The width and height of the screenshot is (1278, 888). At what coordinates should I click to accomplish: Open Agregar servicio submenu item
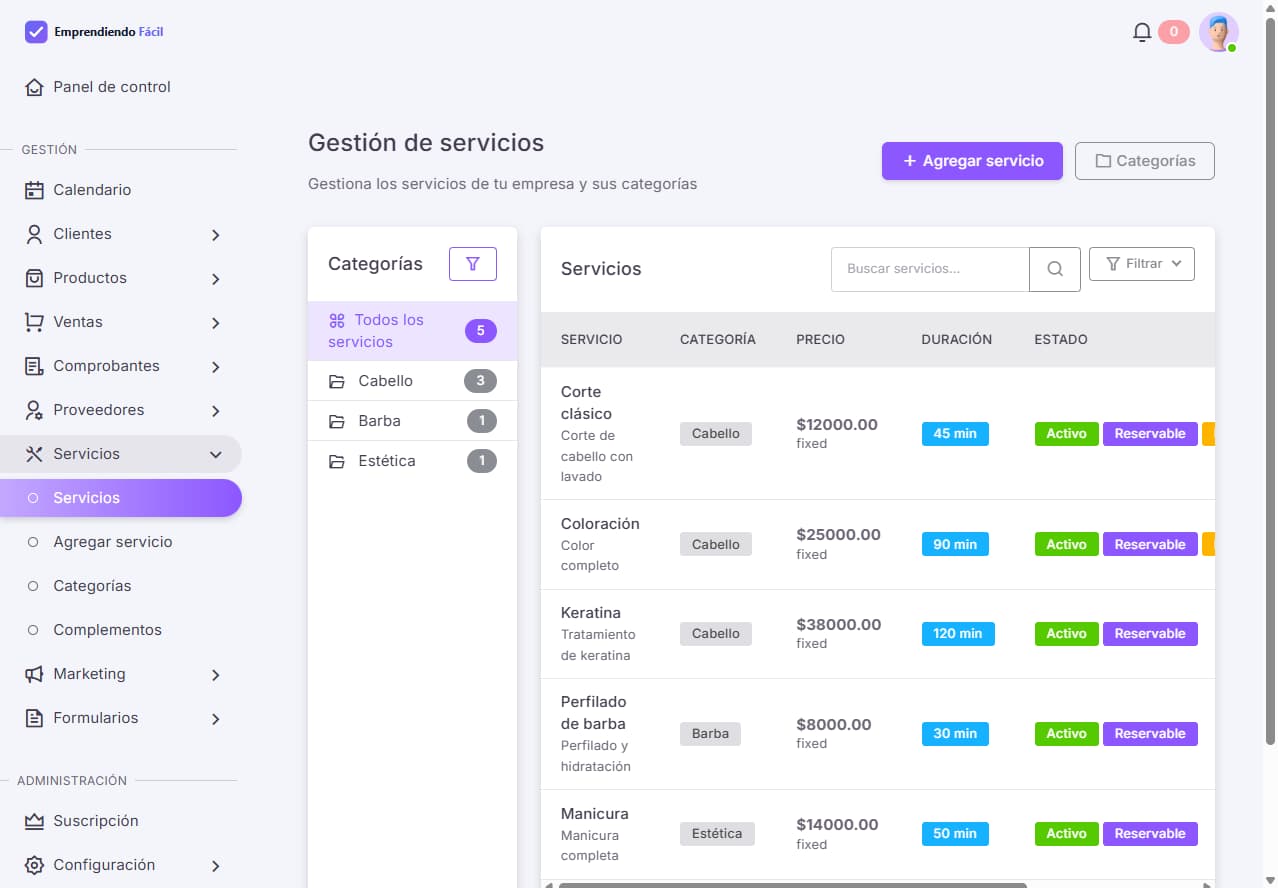[120, 542]
